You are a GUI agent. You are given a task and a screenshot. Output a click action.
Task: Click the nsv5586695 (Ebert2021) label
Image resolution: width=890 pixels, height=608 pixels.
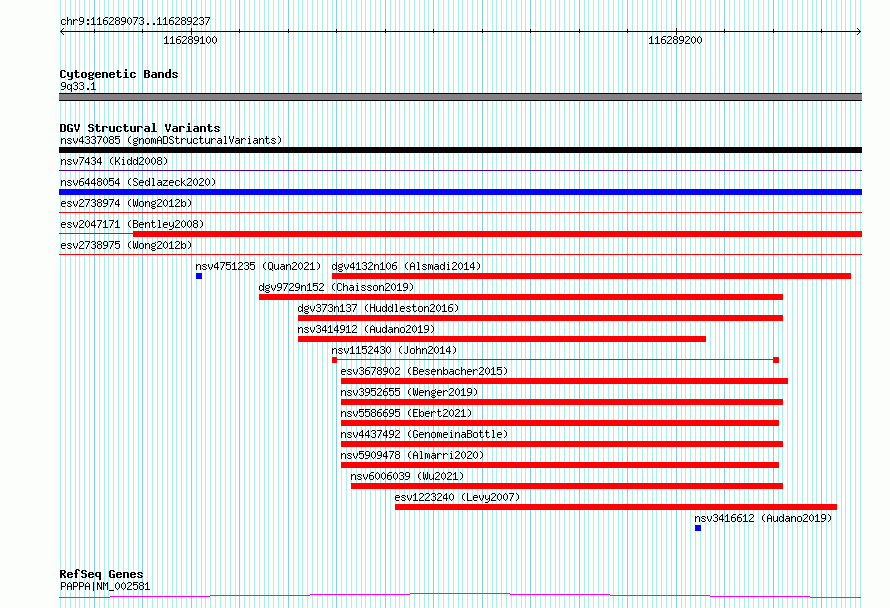tap(406, 413)
